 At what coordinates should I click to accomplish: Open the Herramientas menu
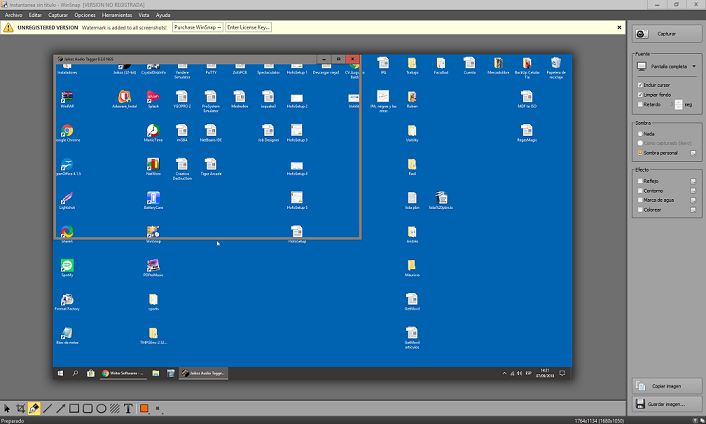[x=117, y=15]
